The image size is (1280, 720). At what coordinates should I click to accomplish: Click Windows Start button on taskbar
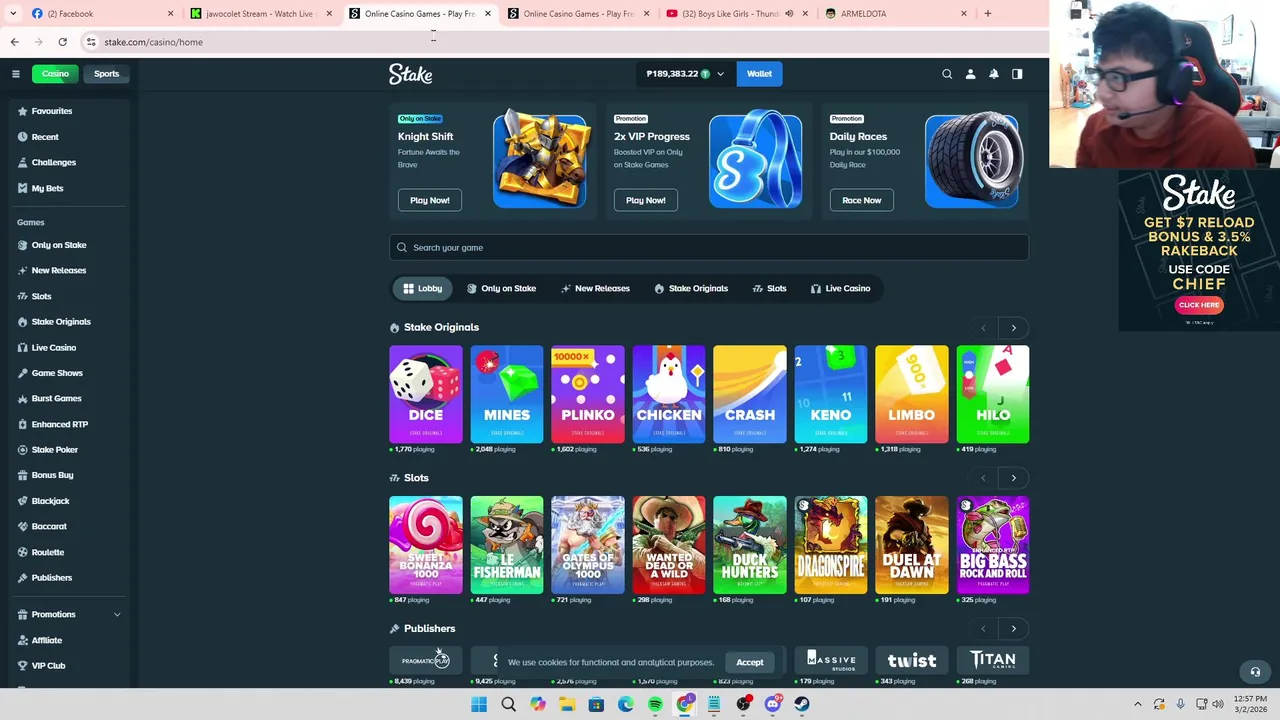479,704
